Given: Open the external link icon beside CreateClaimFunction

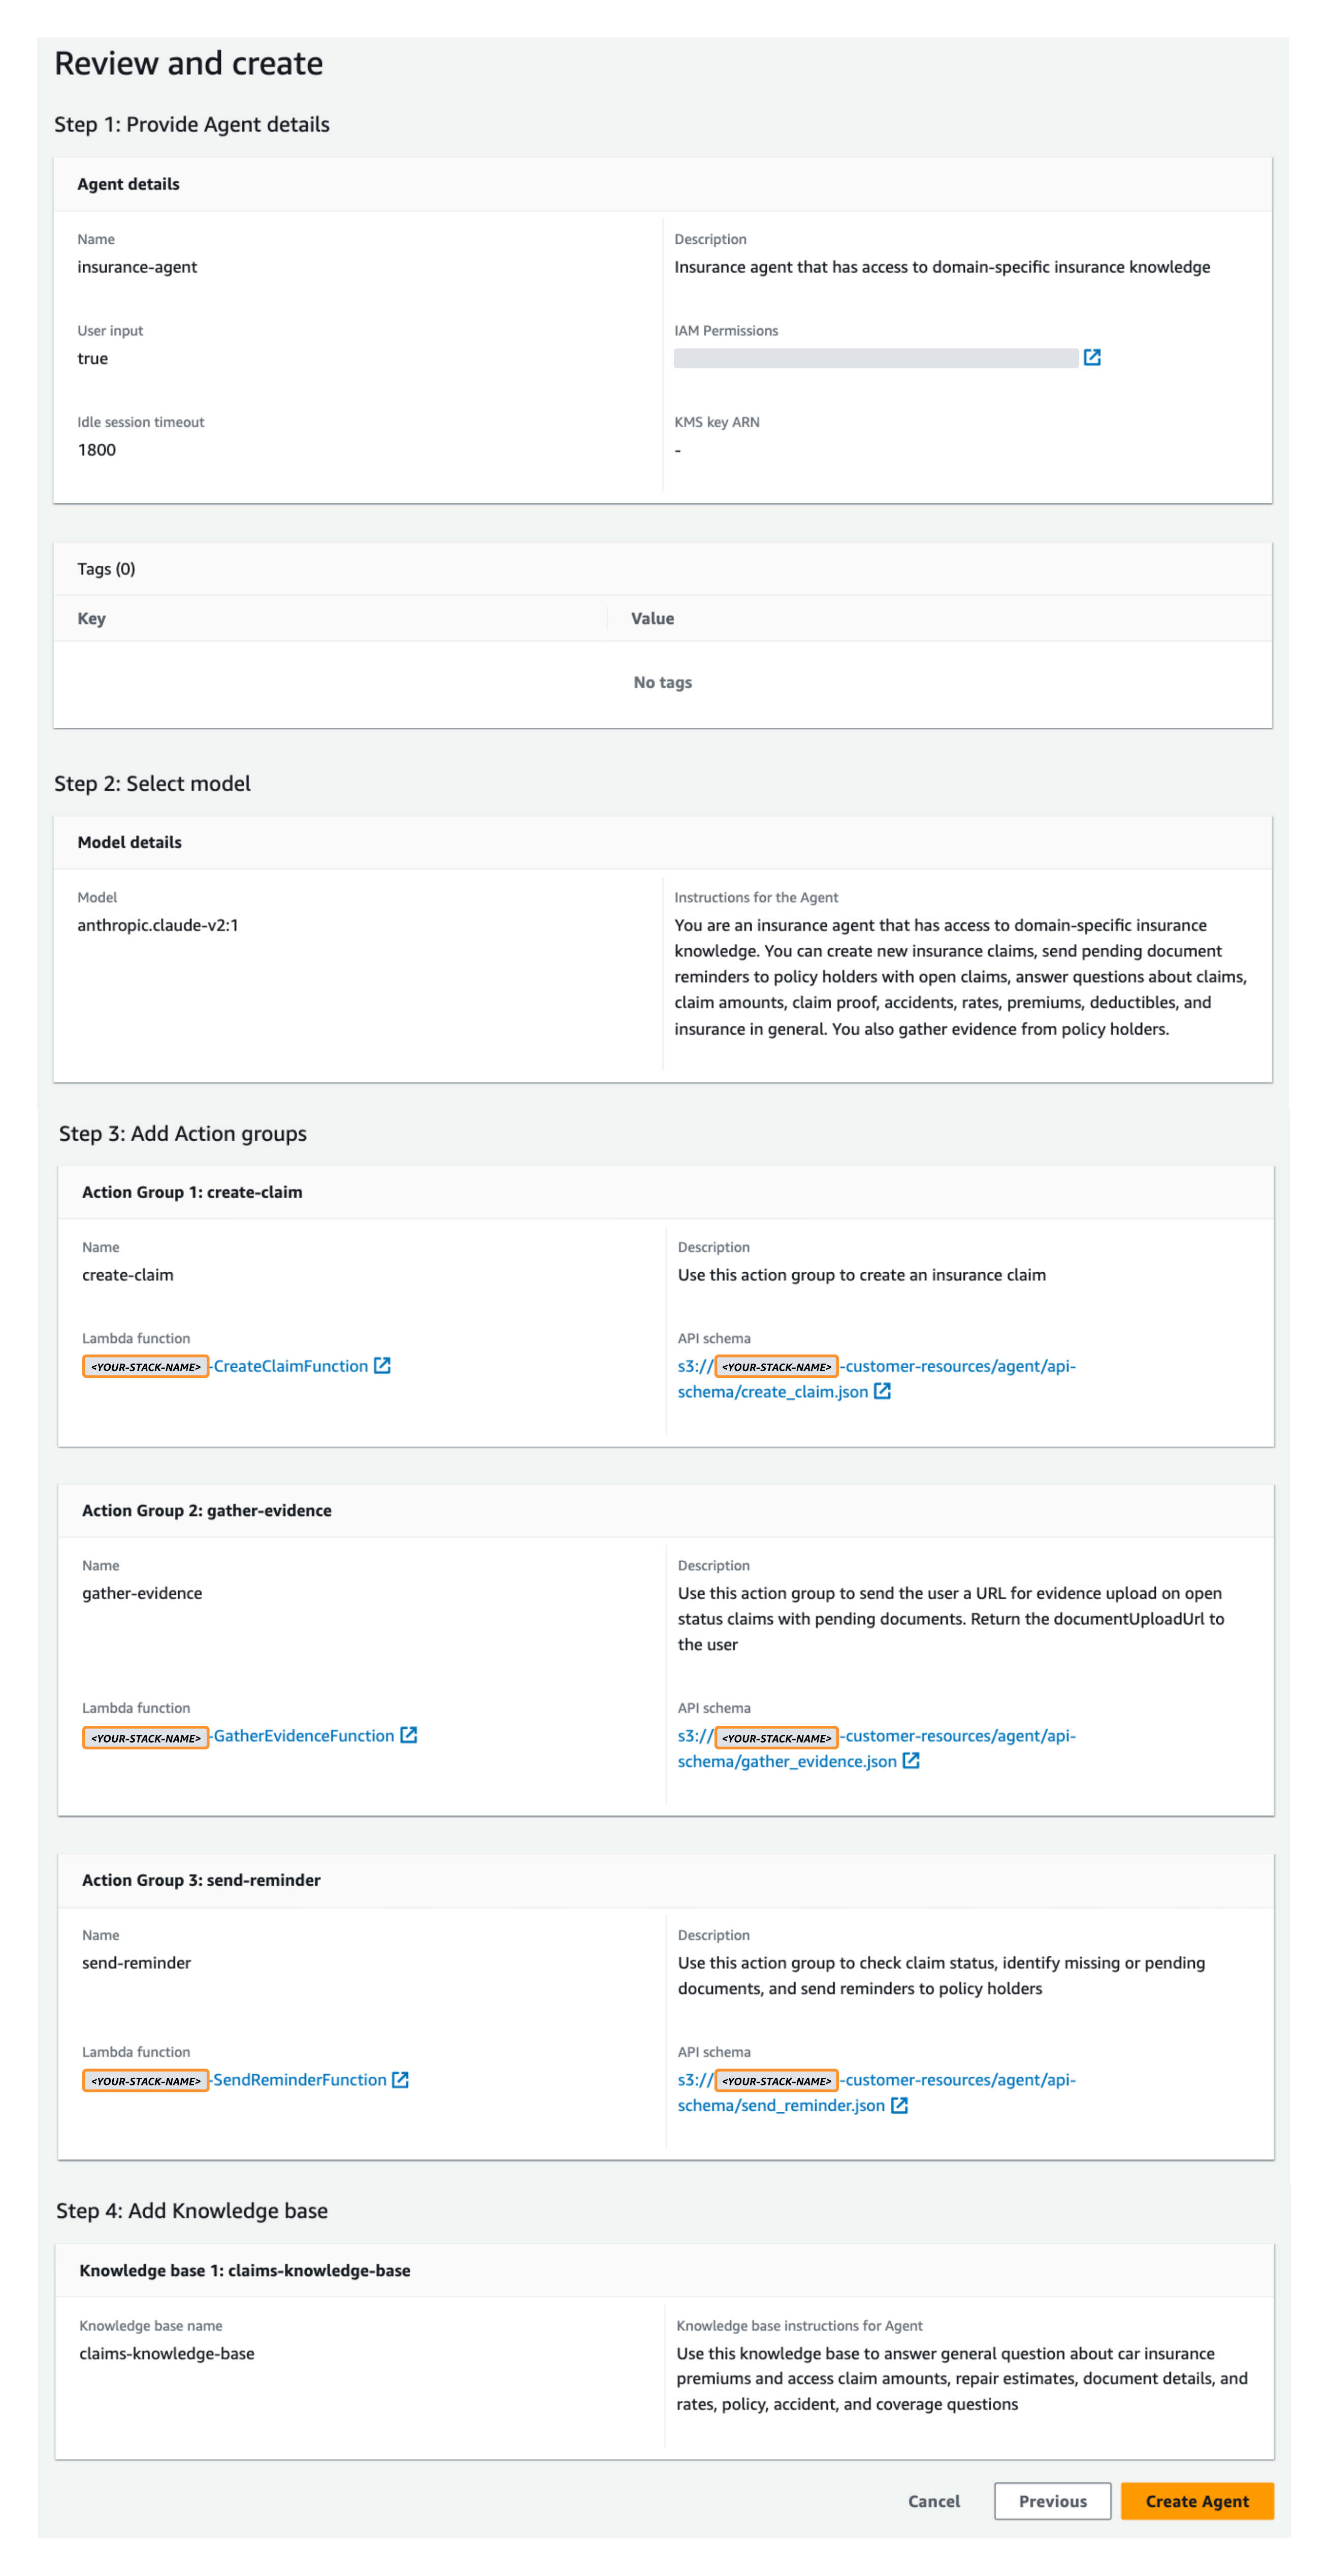Looking at the screenshot, I should [x=382, y=1365].
